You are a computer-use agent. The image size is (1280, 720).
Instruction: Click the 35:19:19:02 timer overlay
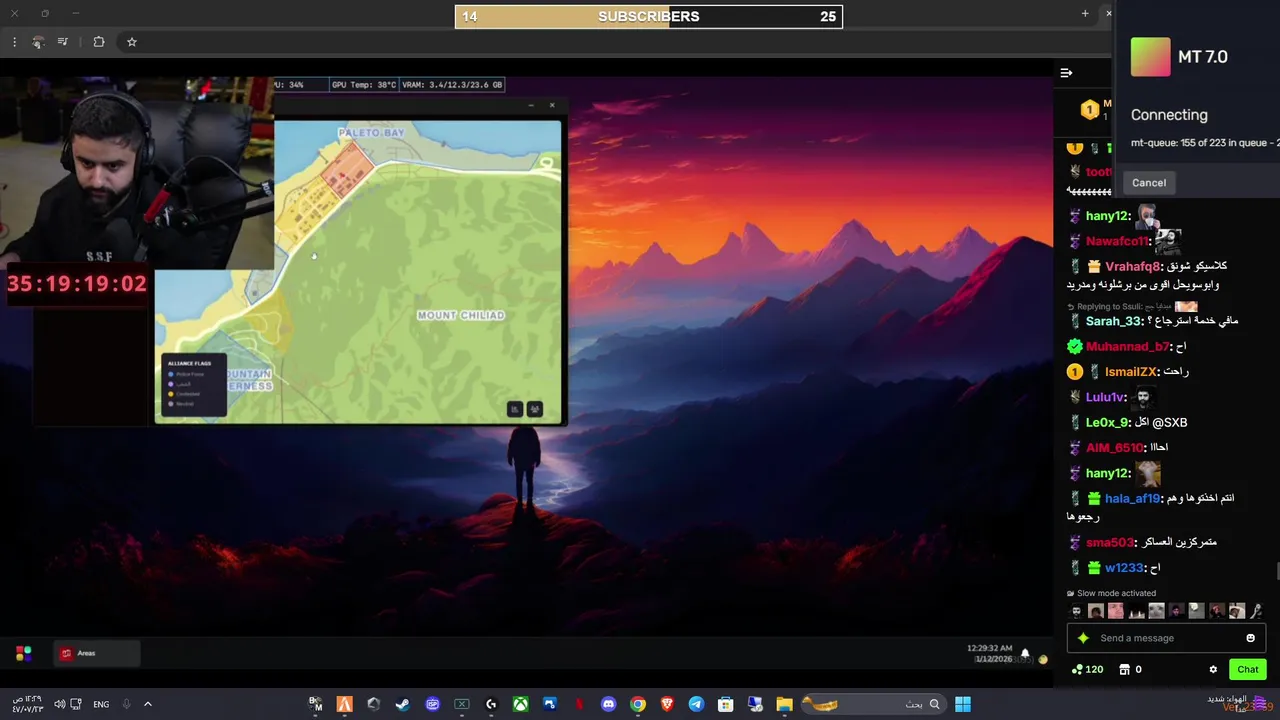coord(77,284)
